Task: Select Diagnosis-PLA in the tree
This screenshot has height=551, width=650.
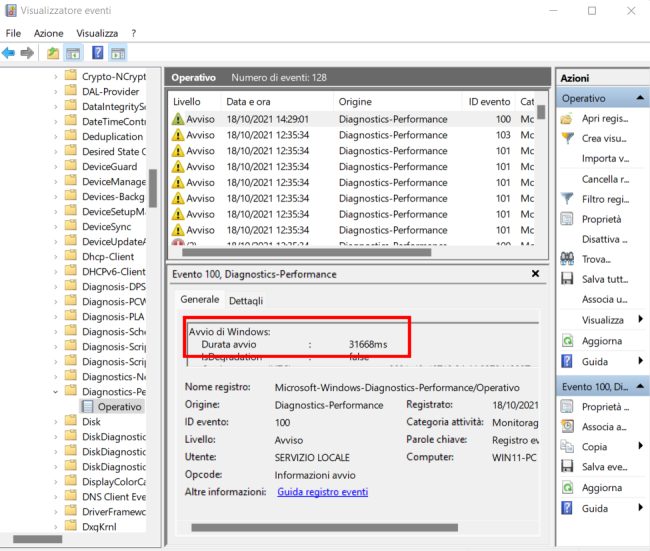Action: tap(113, 317)
